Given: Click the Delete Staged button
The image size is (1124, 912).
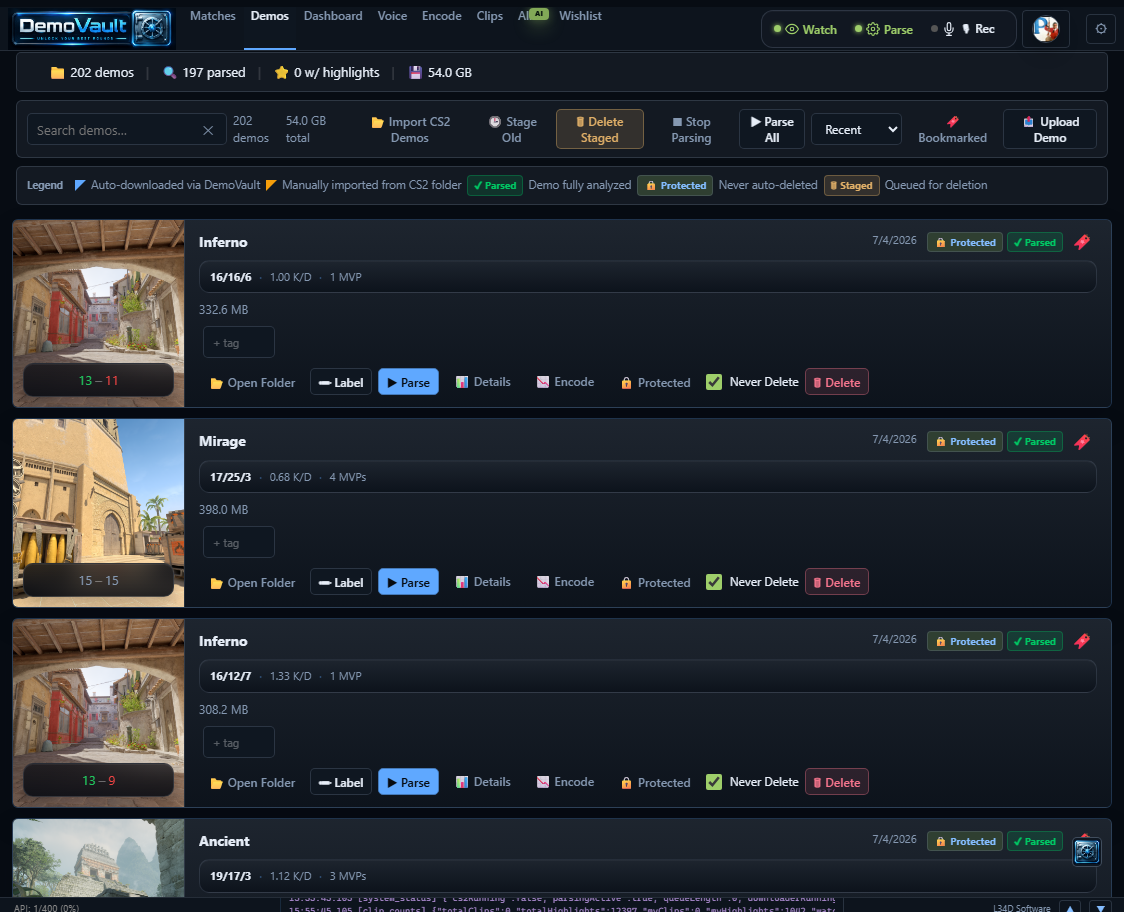Looking at the screenshot, I should pyautogui.click(x=599, y=130).
